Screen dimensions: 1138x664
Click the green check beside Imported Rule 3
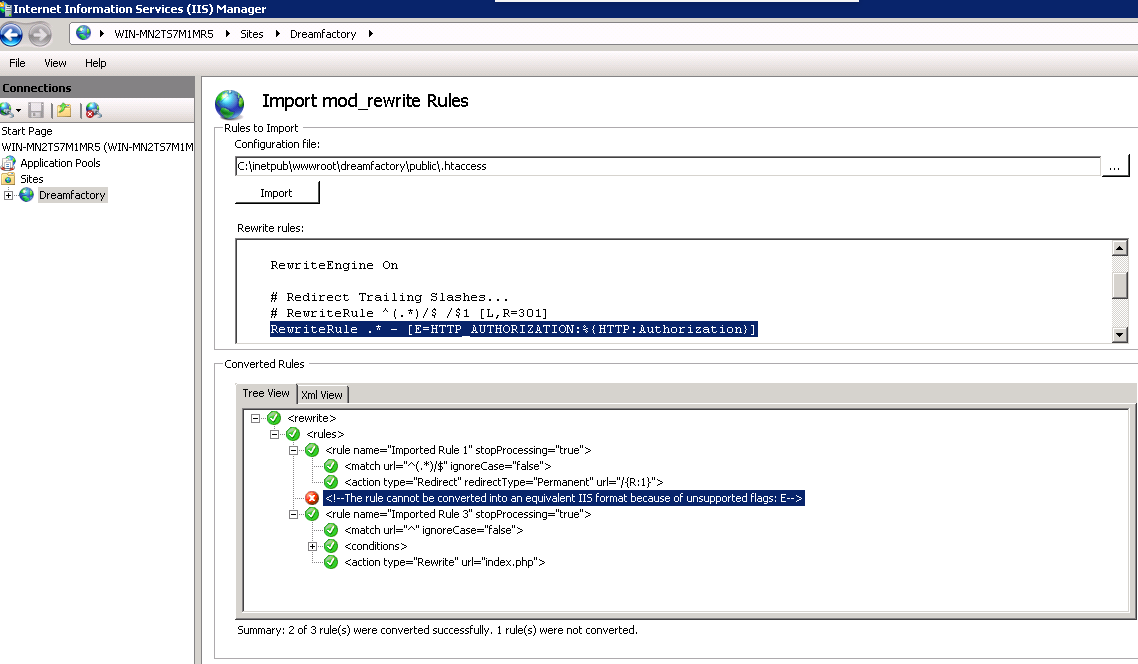click(312, 514)
